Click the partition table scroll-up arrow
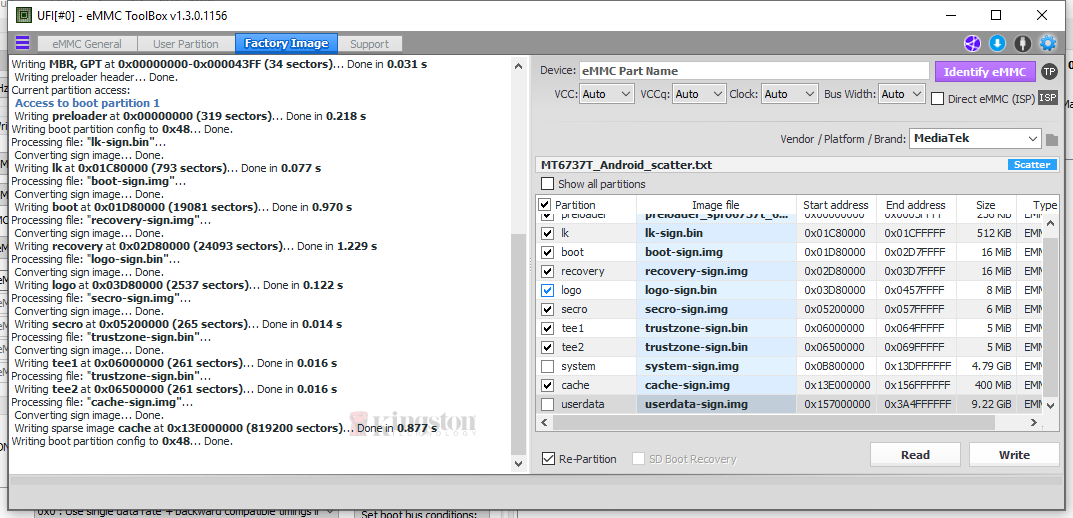The height and width of the screenshot is (518, 1073). [1051, 224]
